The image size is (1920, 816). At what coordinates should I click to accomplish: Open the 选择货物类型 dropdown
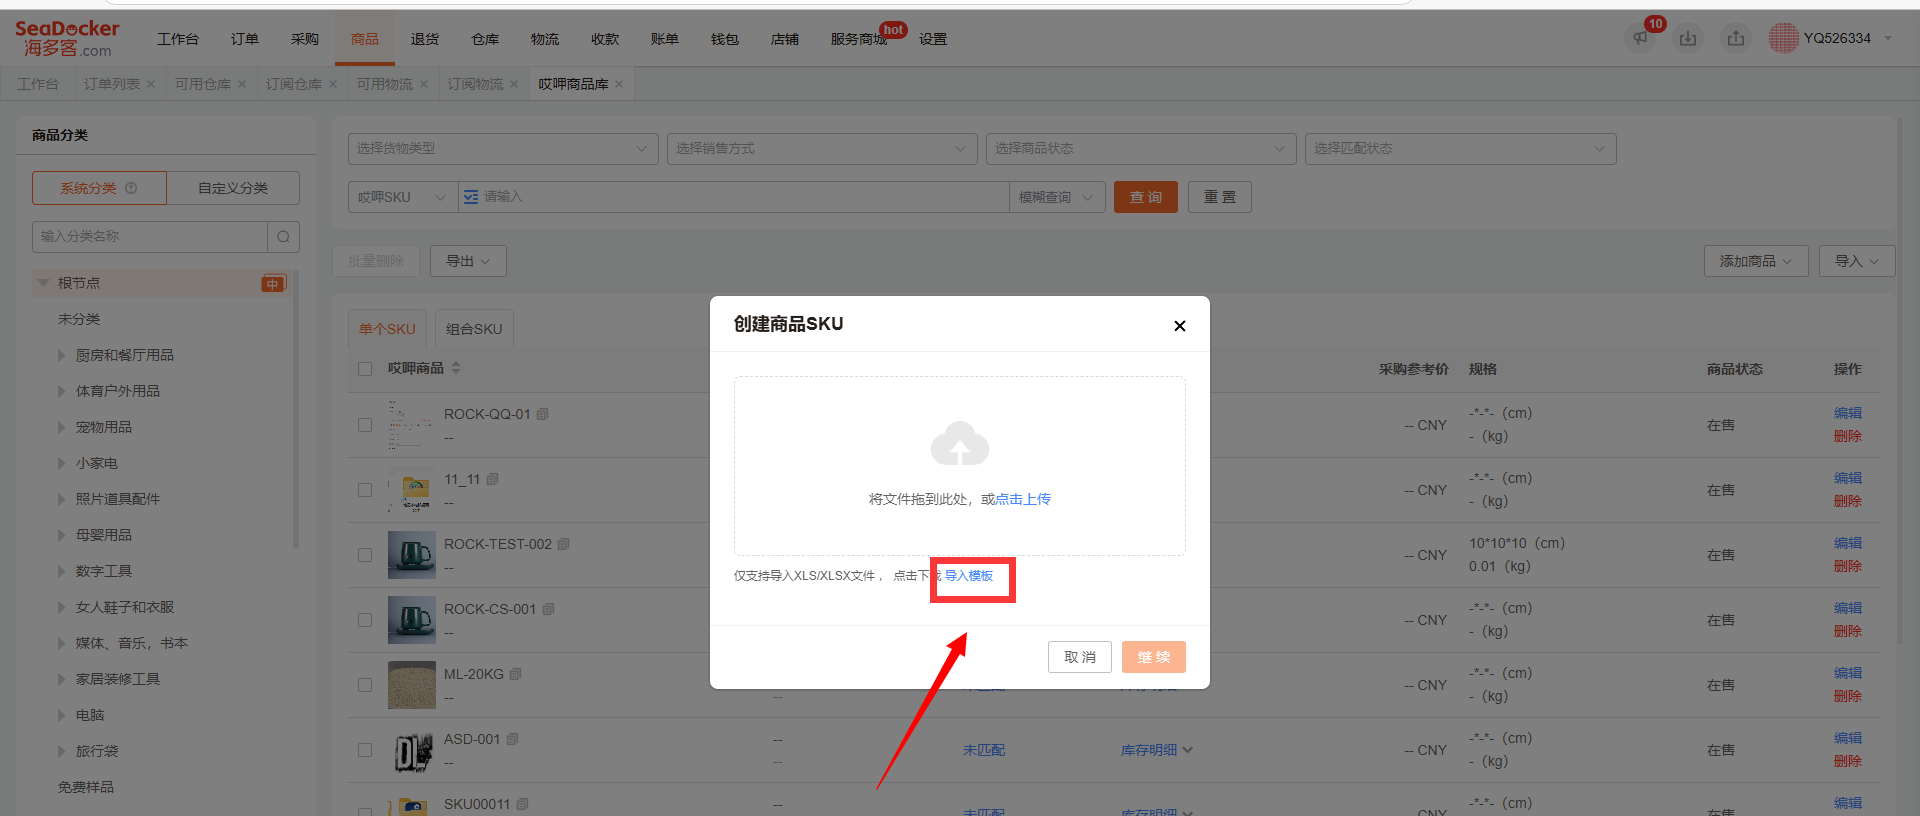click(503, 148)
